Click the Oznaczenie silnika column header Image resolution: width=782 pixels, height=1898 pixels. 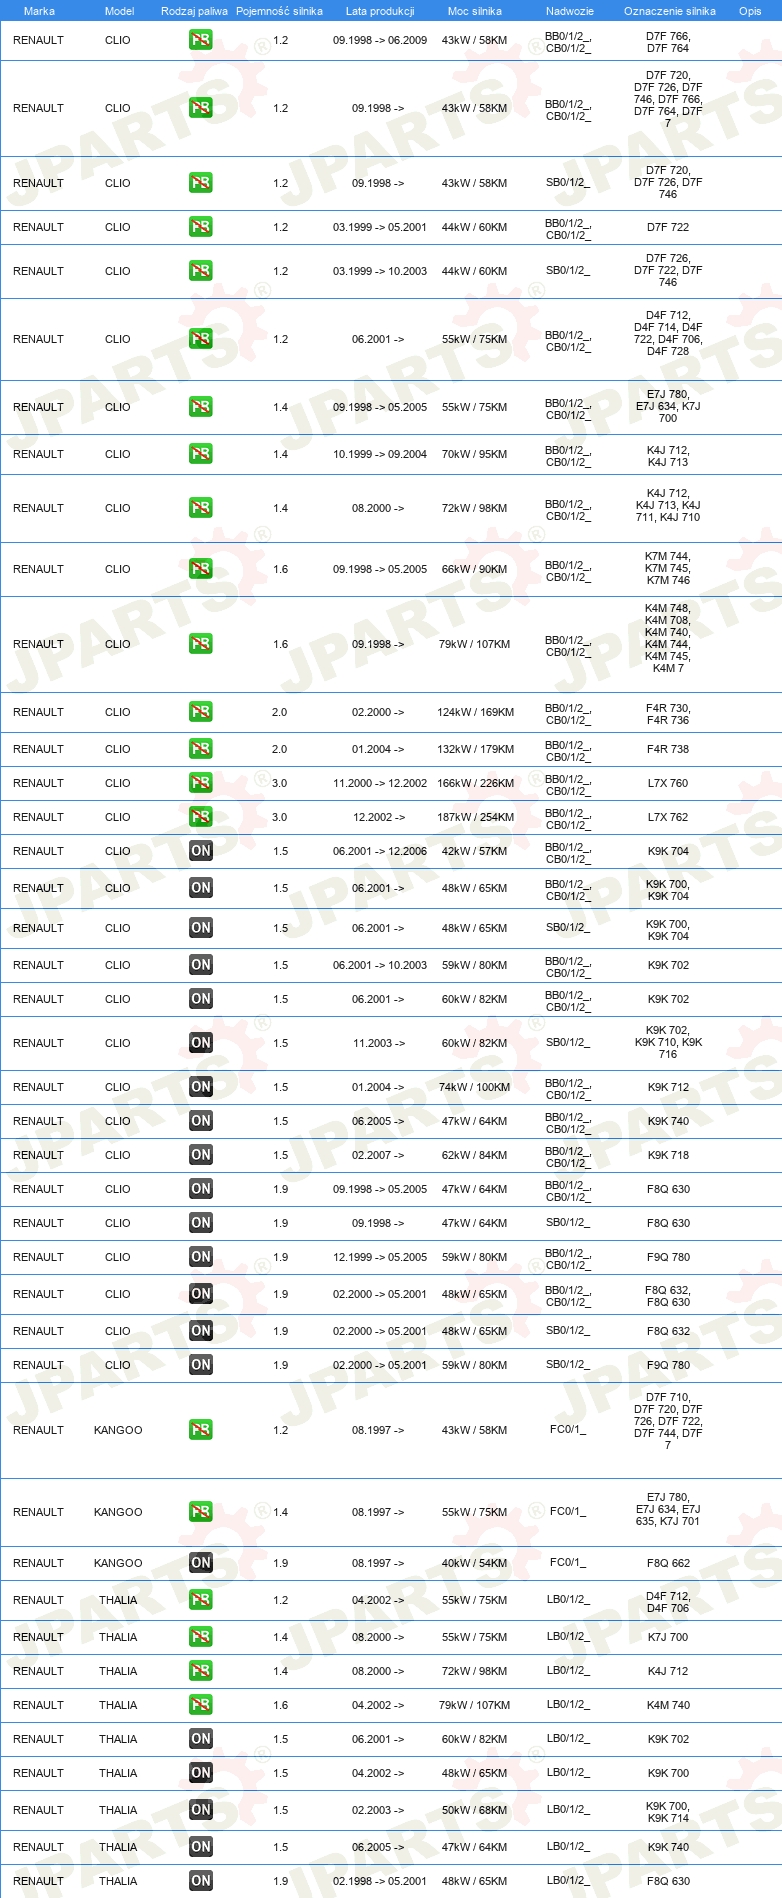(670, 11)
